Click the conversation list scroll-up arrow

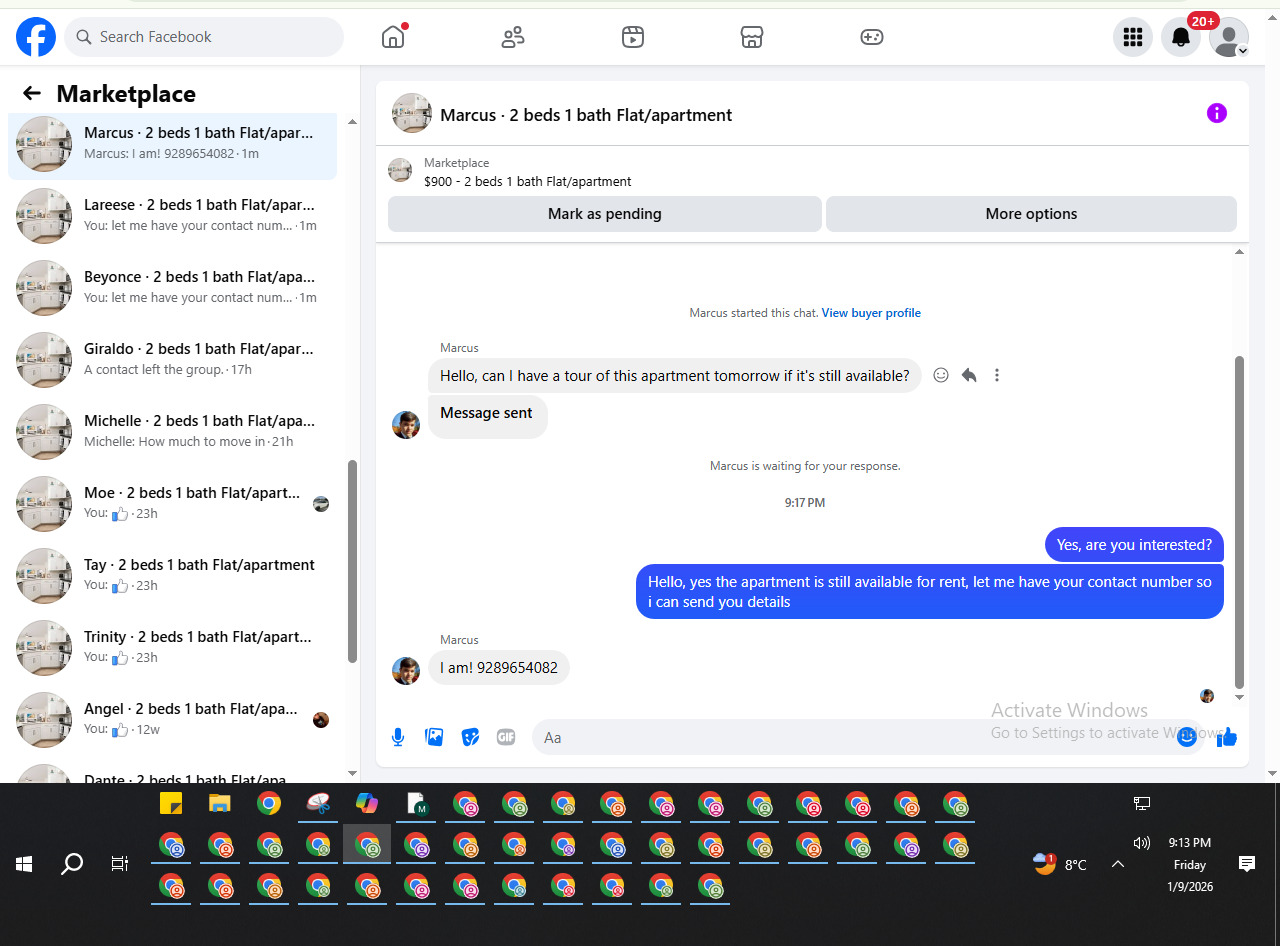tap(352, 122)
